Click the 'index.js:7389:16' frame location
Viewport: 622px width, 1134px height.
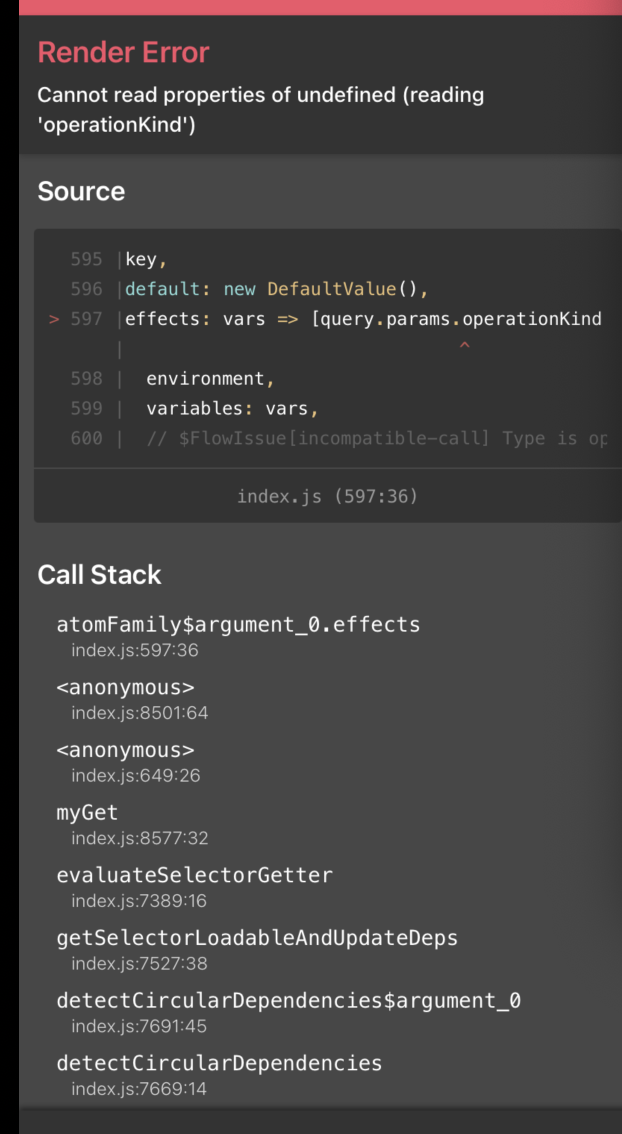tap(139, 901)
